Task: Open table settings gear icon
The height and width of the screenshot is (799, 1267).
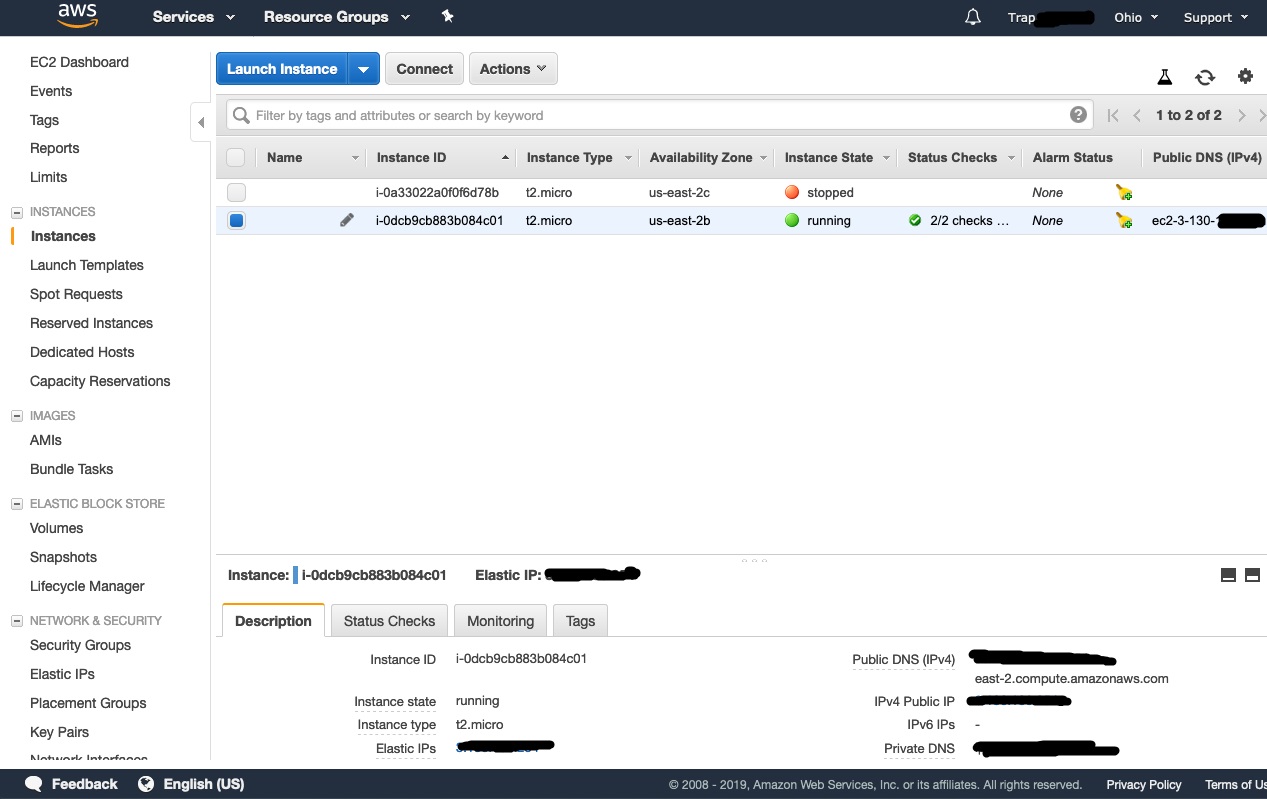Action: click(1245, 76)
